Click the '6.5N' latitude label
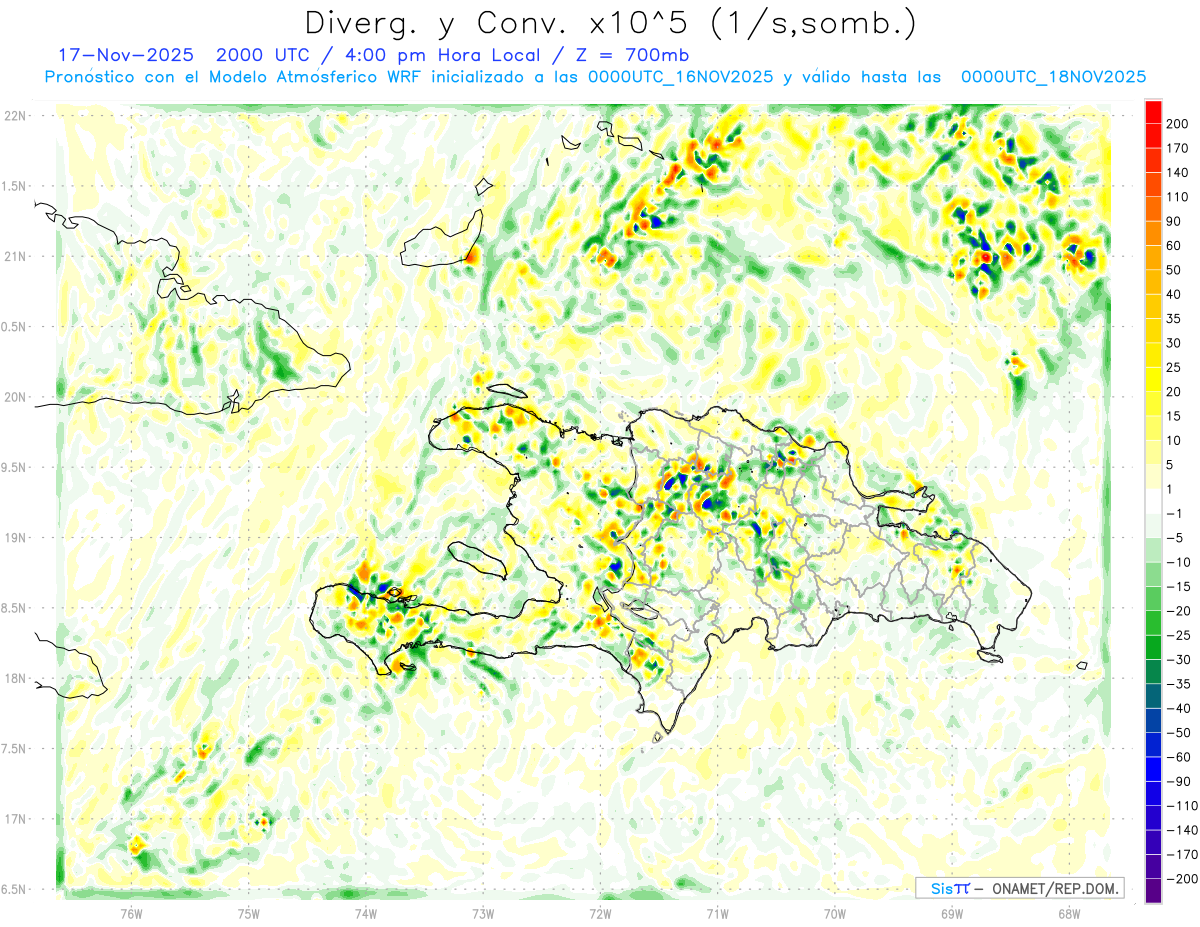Image resolution: width=1200 pixels, height=927 pixels. (x=15, y=889)
